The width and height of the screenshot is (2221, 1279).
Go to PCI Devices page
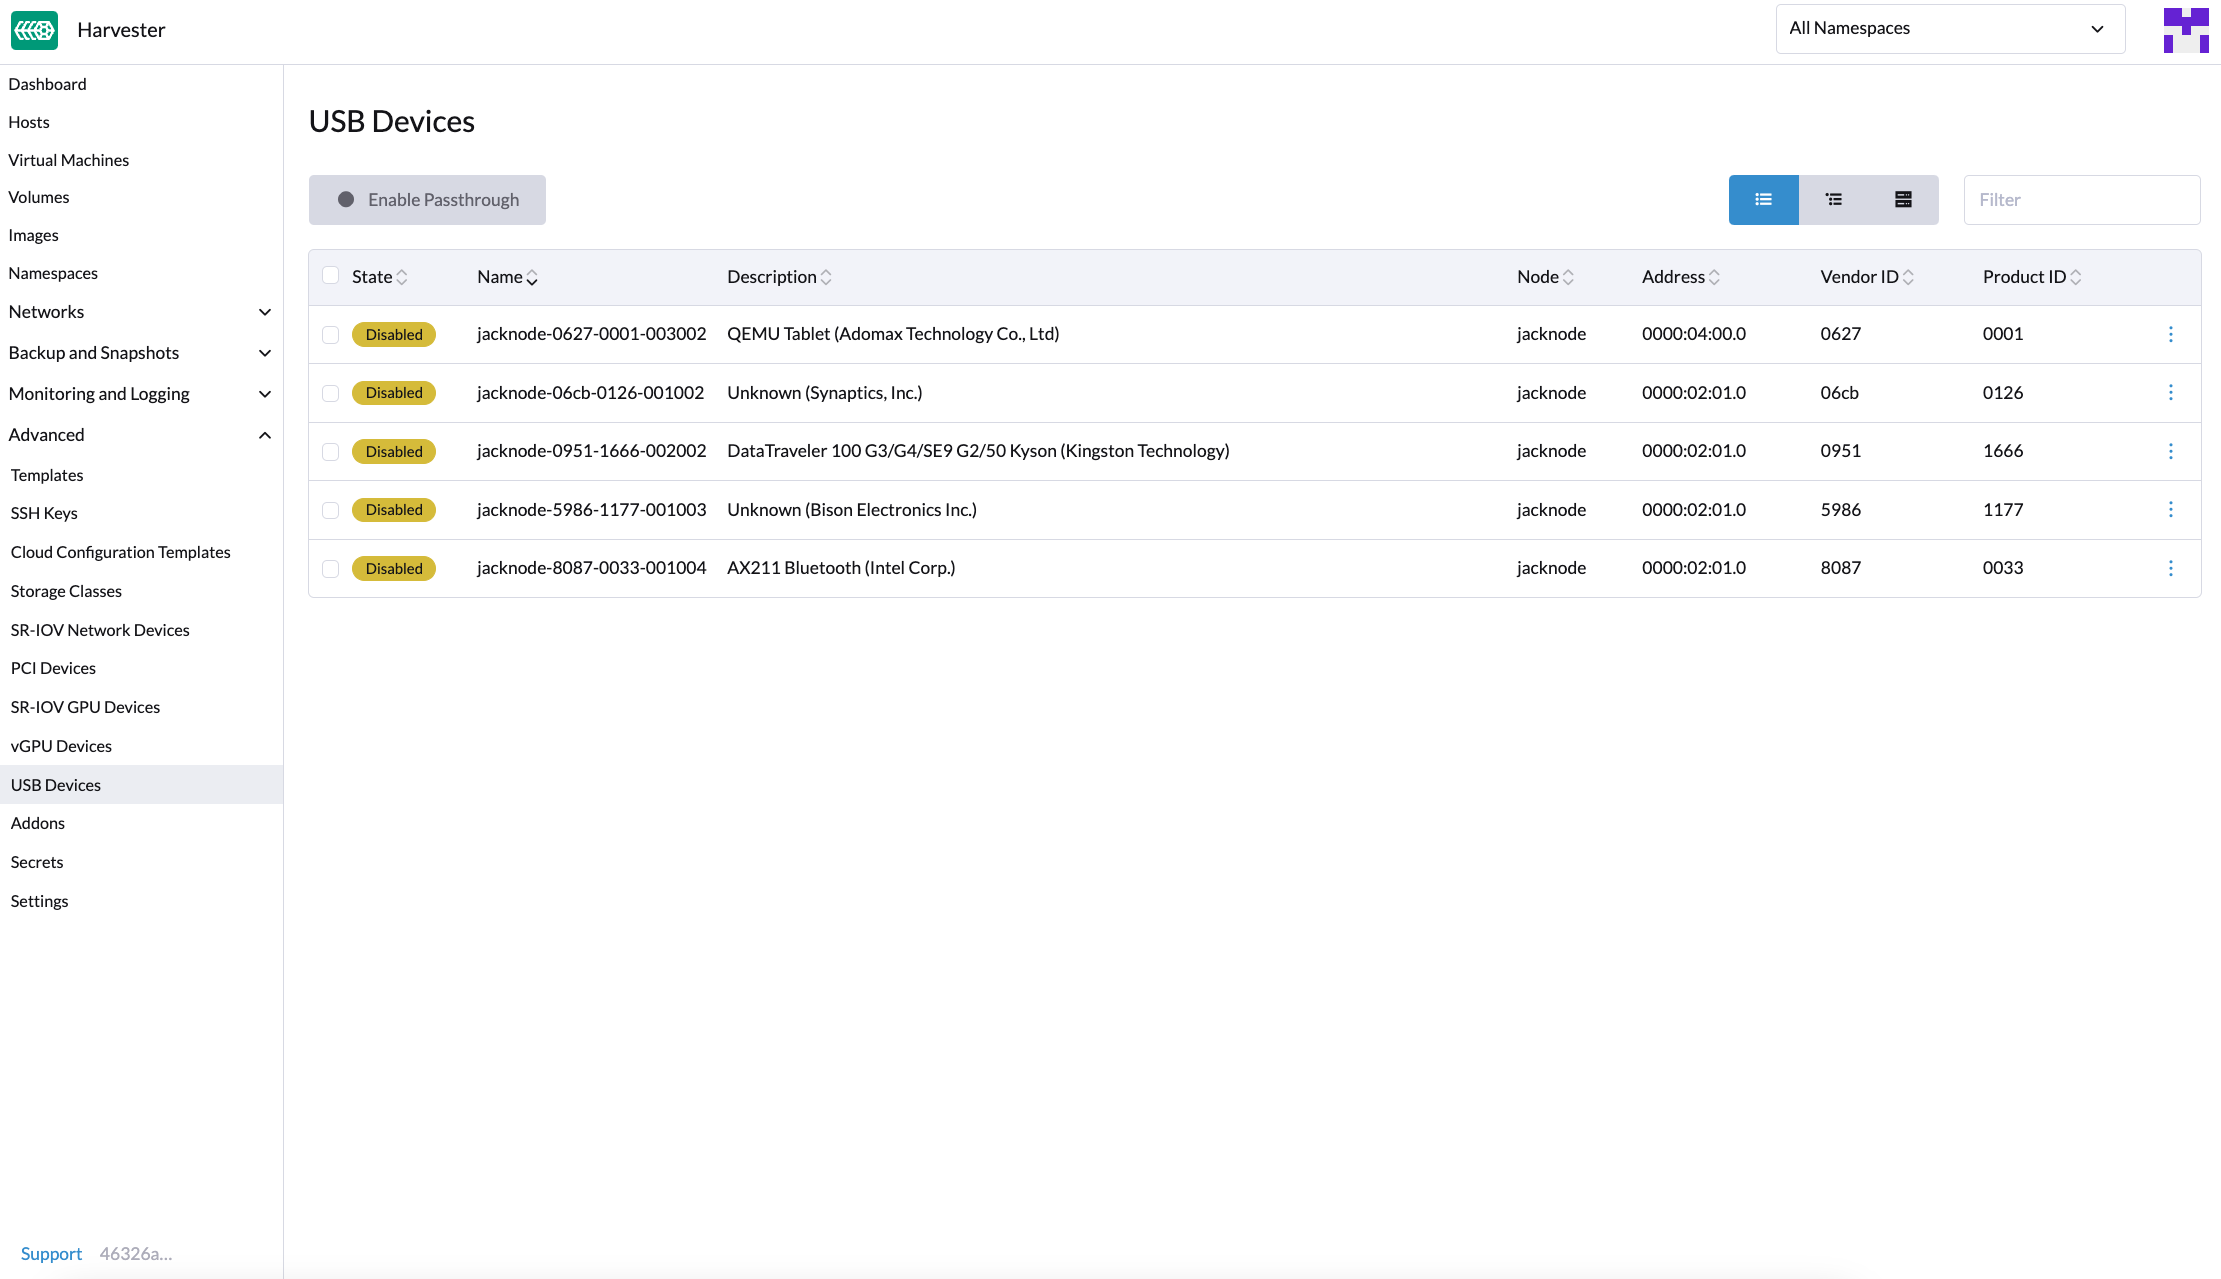pos(53,668)
